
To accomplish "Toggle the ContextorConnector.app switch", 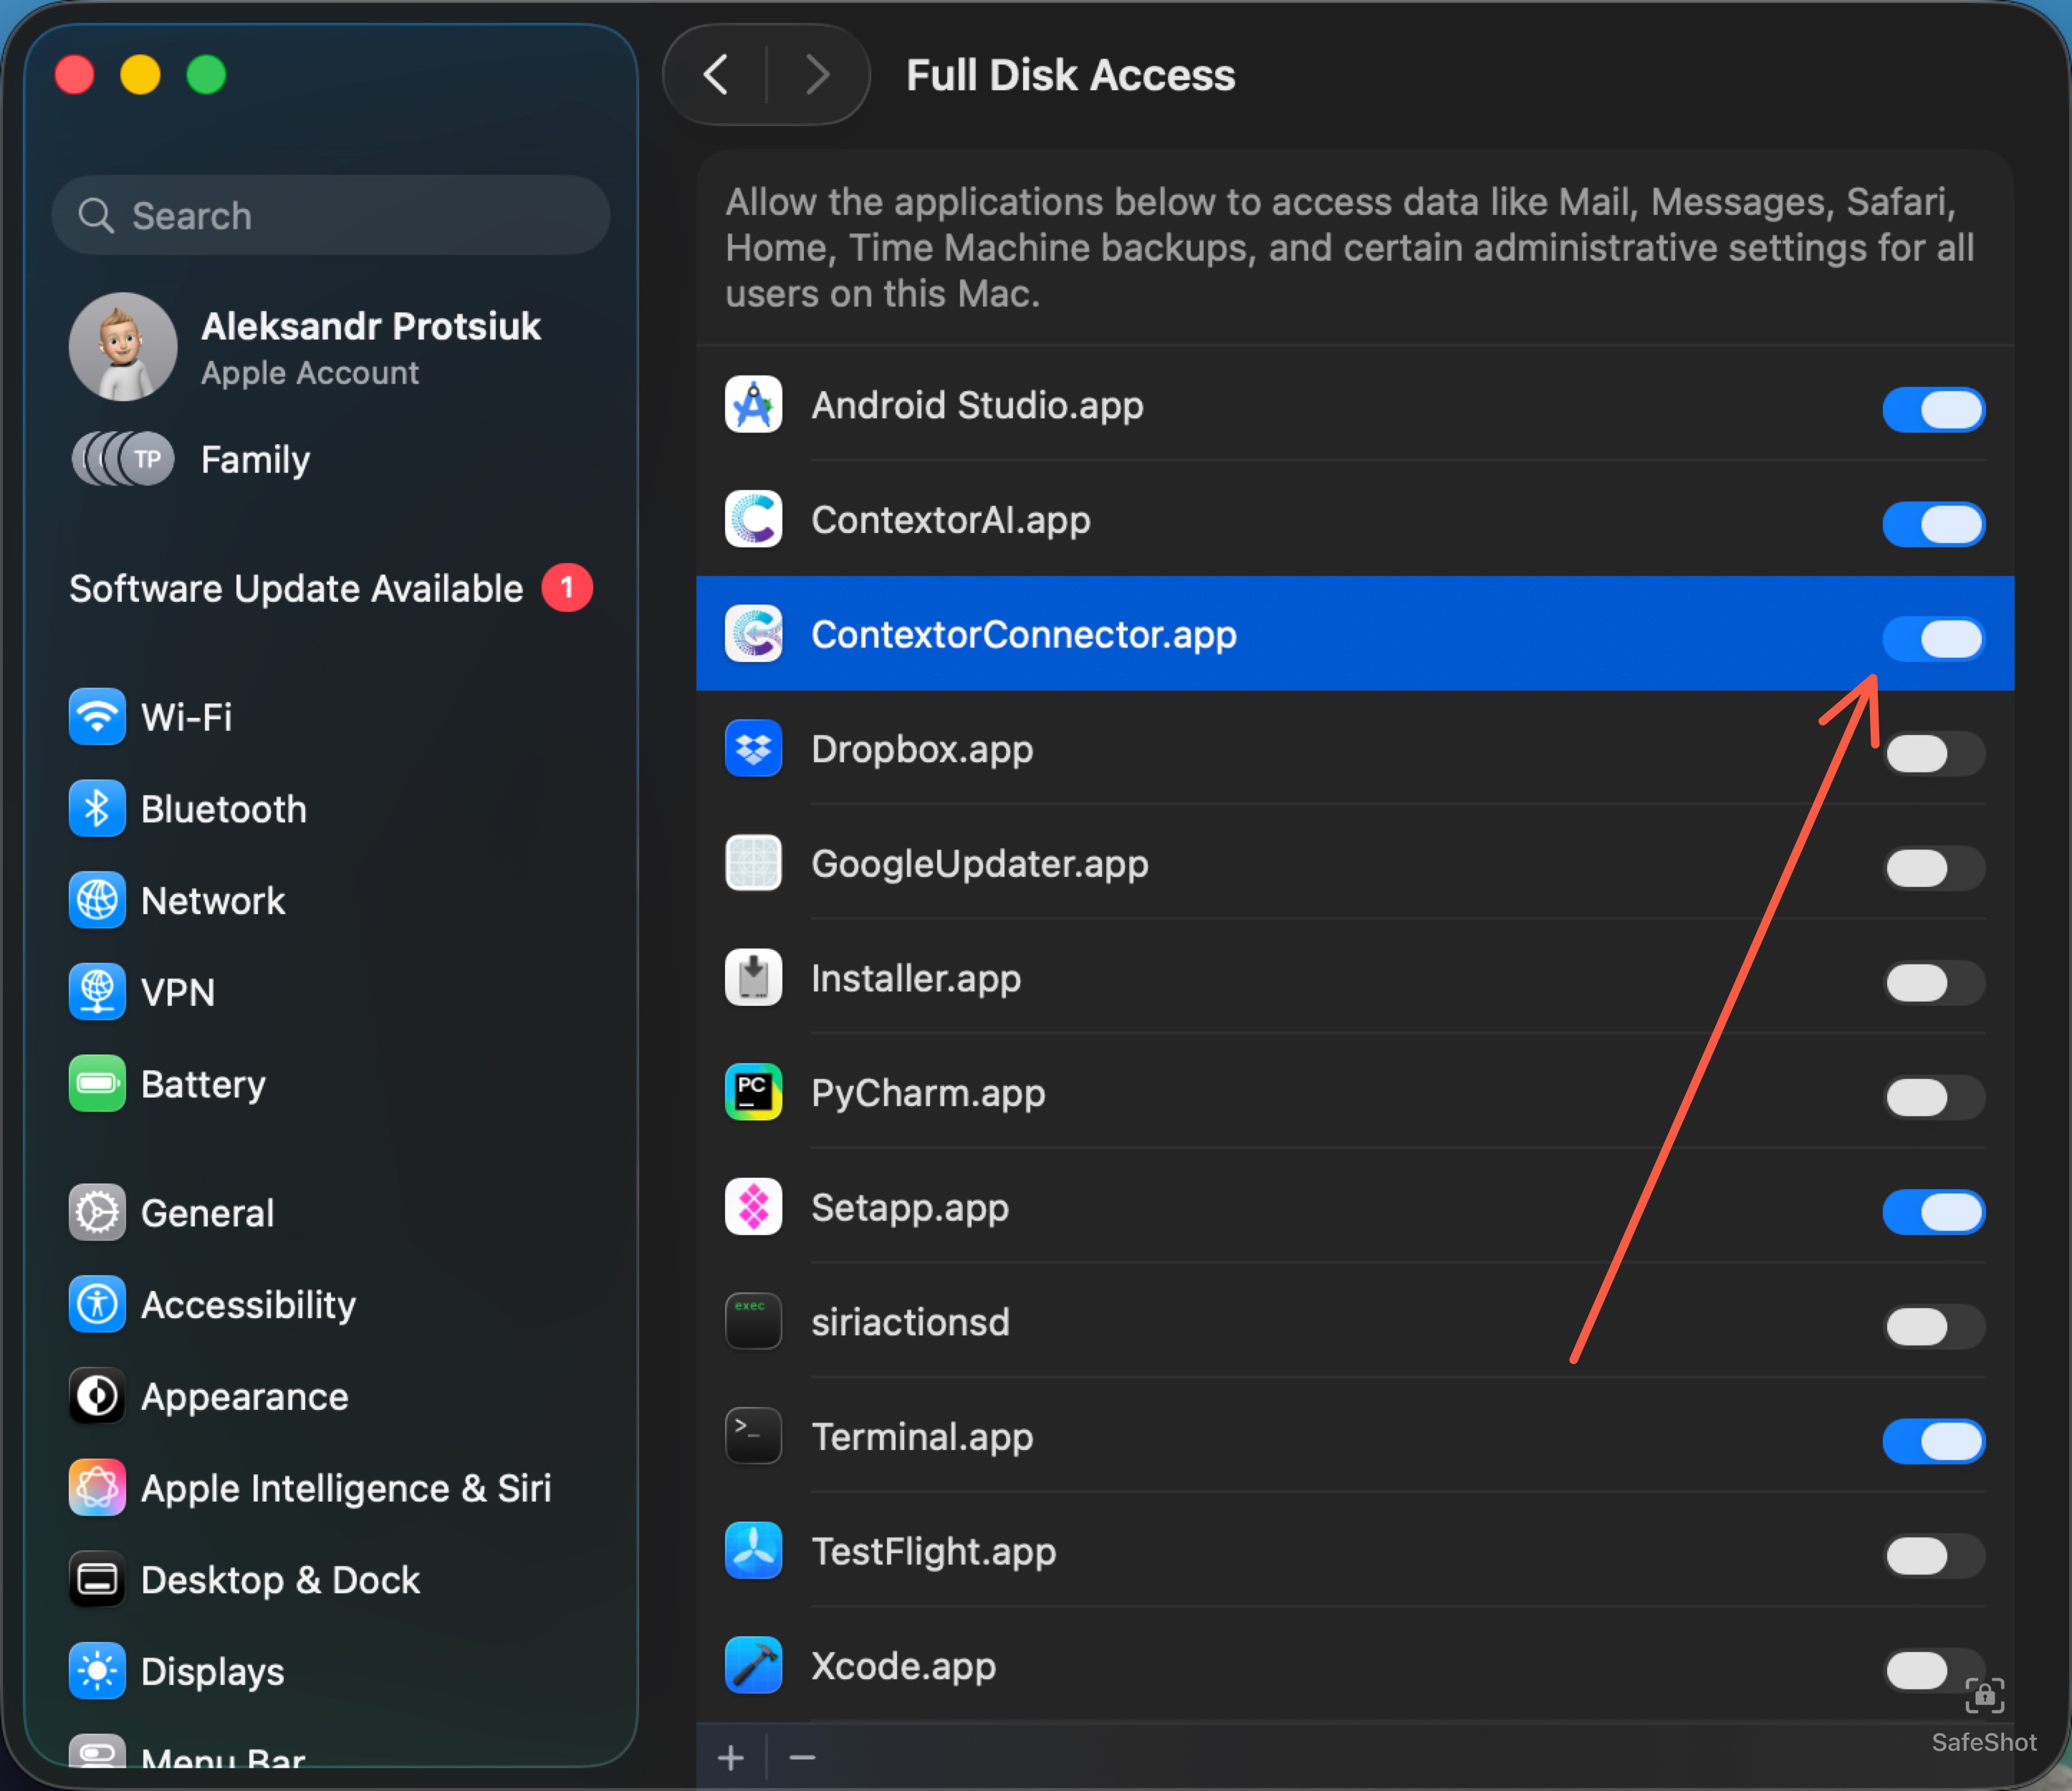I will coord(1934,639).
